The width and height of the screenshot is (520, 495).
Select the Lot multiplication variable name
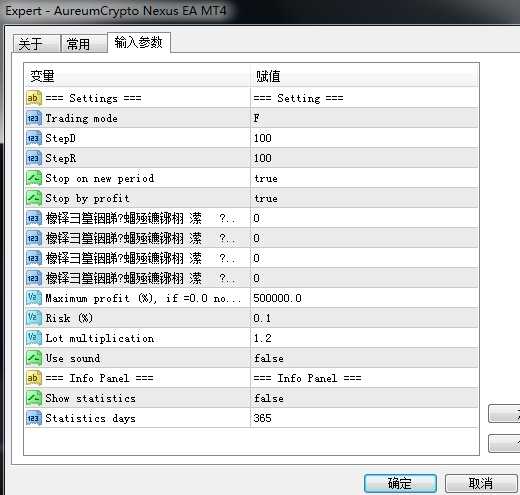(100, 338)
